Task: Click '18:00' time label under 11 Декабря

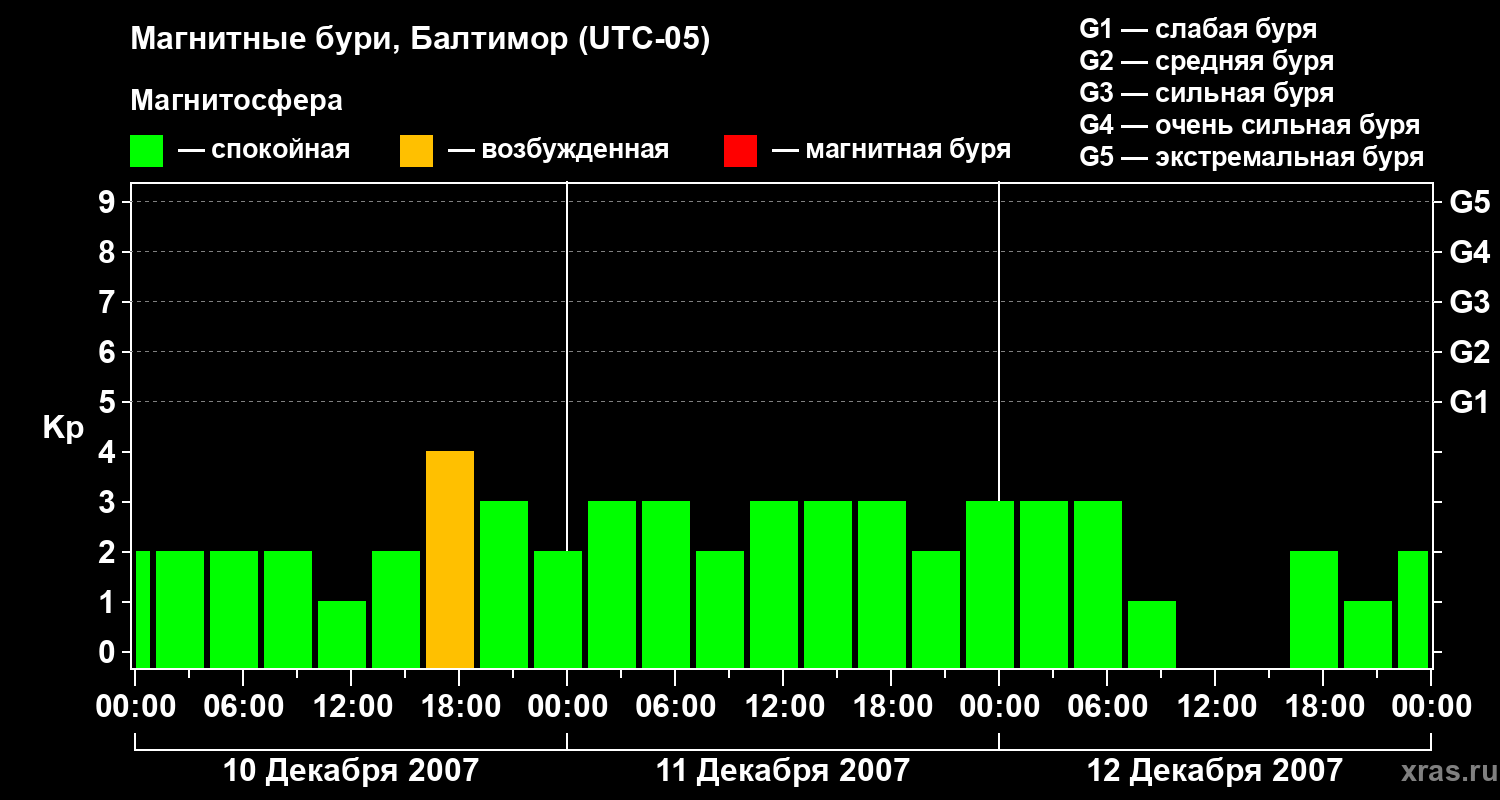Action: [891, 706]
